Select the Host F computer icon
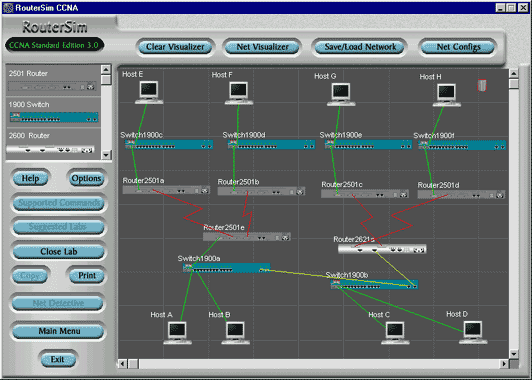The image size is (532, 380). [x=239, y=94]
